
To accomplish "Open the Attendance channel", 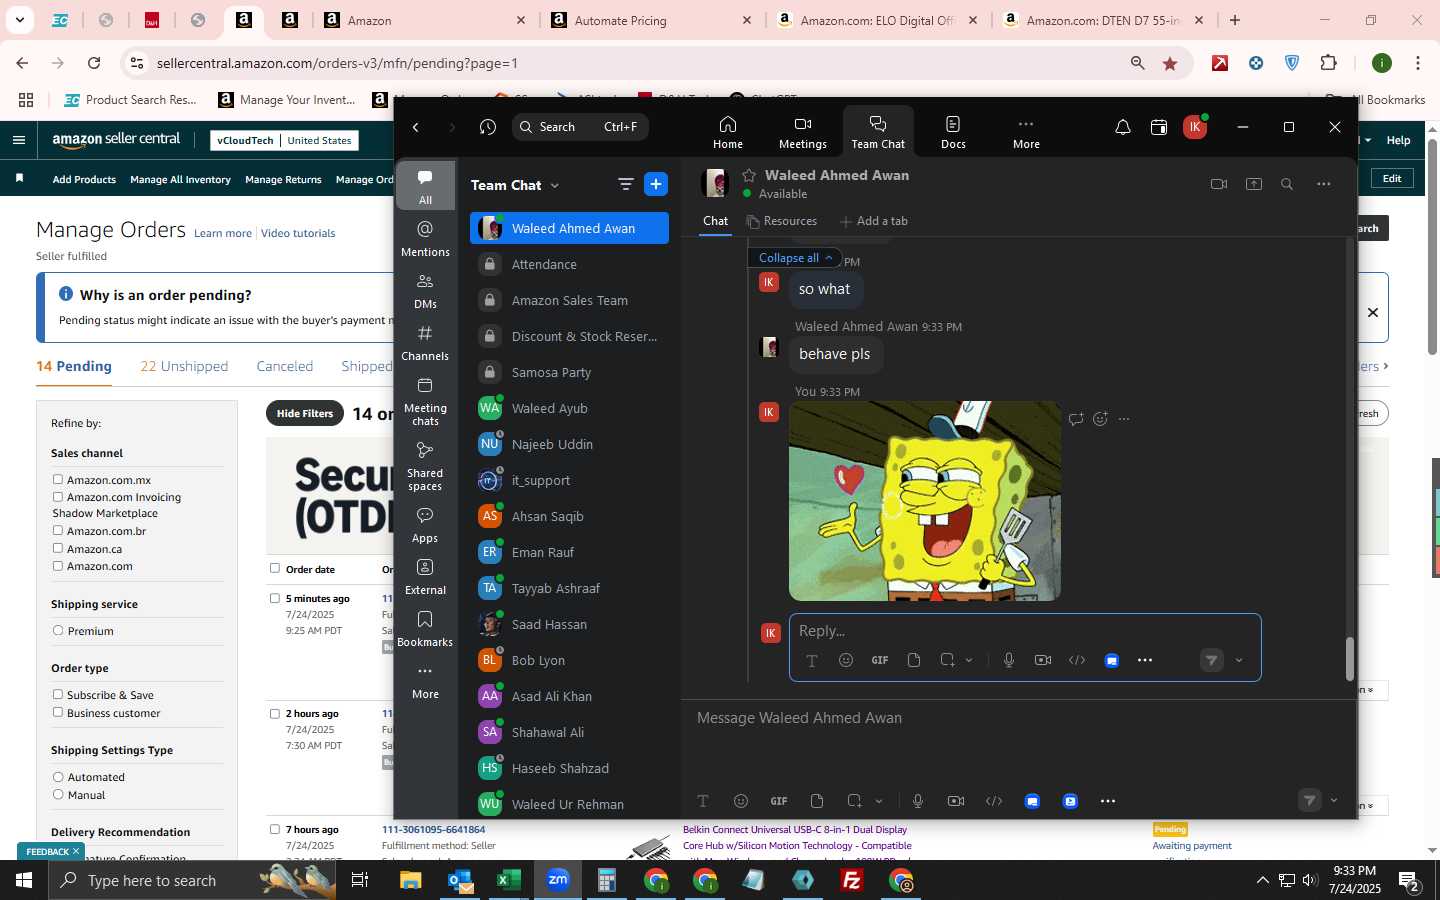I will click(569, 264).
